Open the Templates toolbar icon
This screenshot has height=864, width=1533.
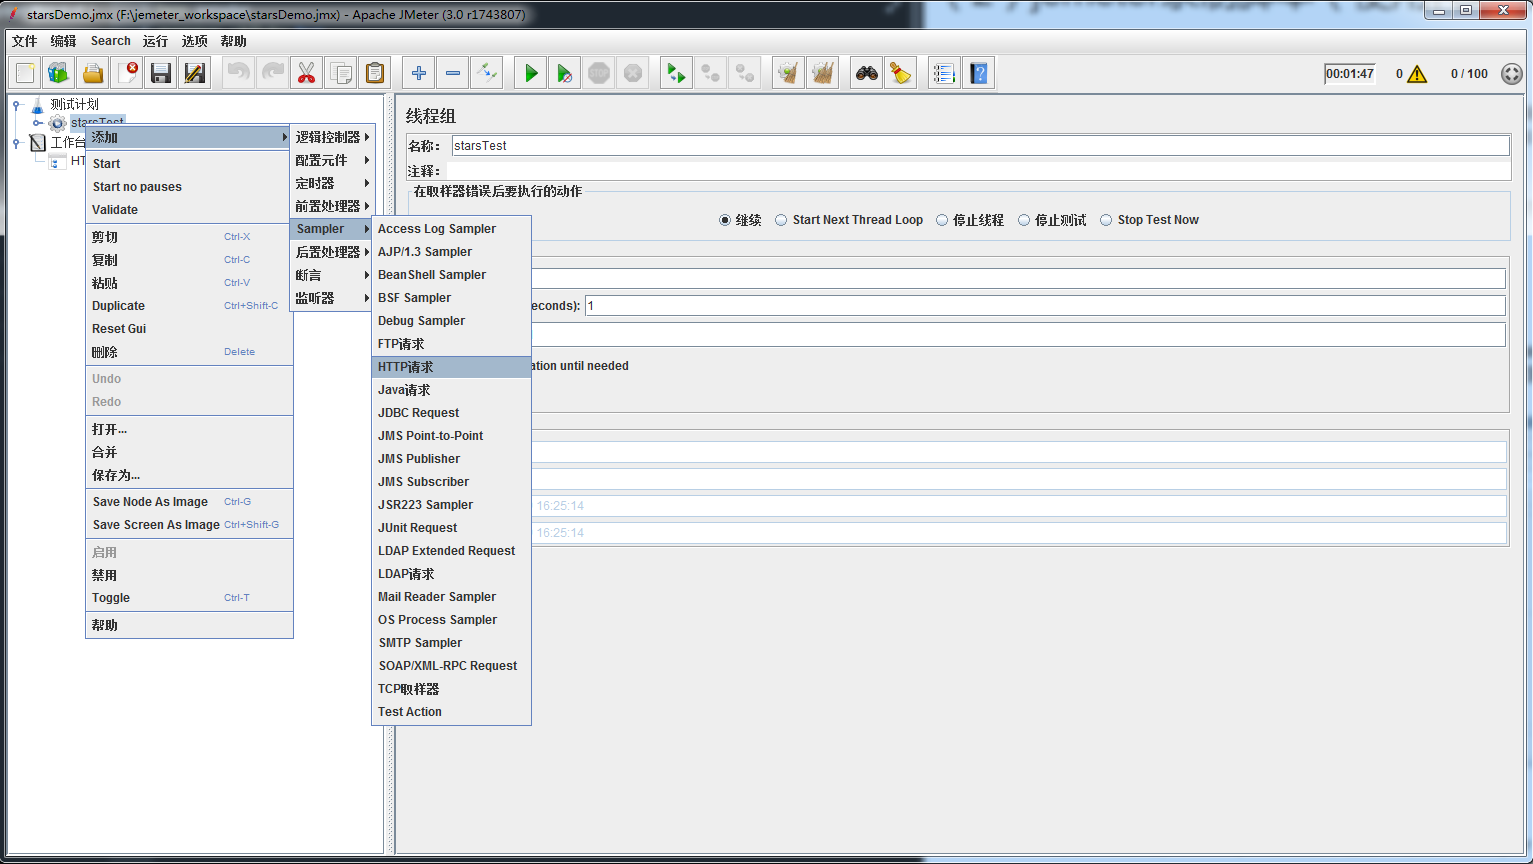click(59, 73)
